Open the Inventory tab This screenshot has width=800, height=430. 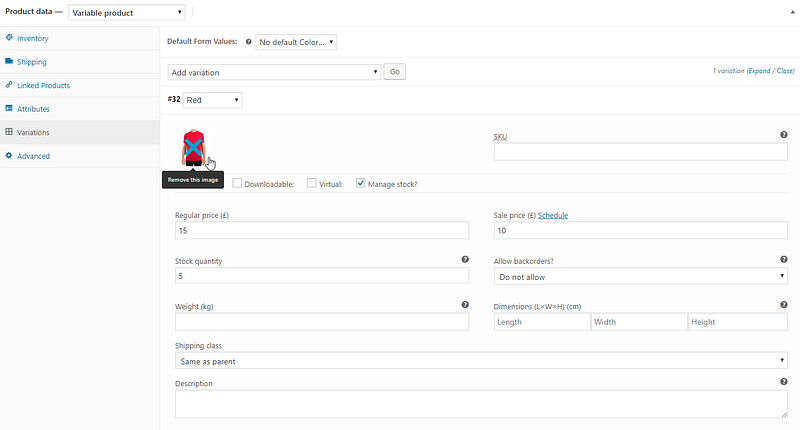[x=80, y=38]
